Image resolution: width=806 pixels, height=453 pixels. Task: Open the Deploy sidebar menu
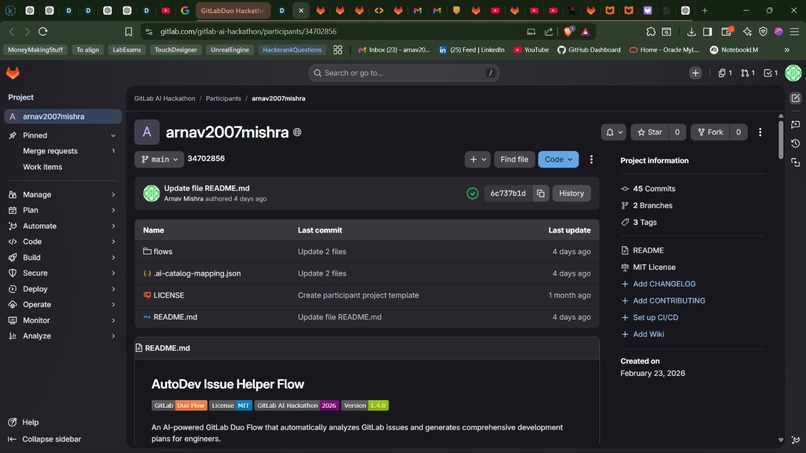63,289
